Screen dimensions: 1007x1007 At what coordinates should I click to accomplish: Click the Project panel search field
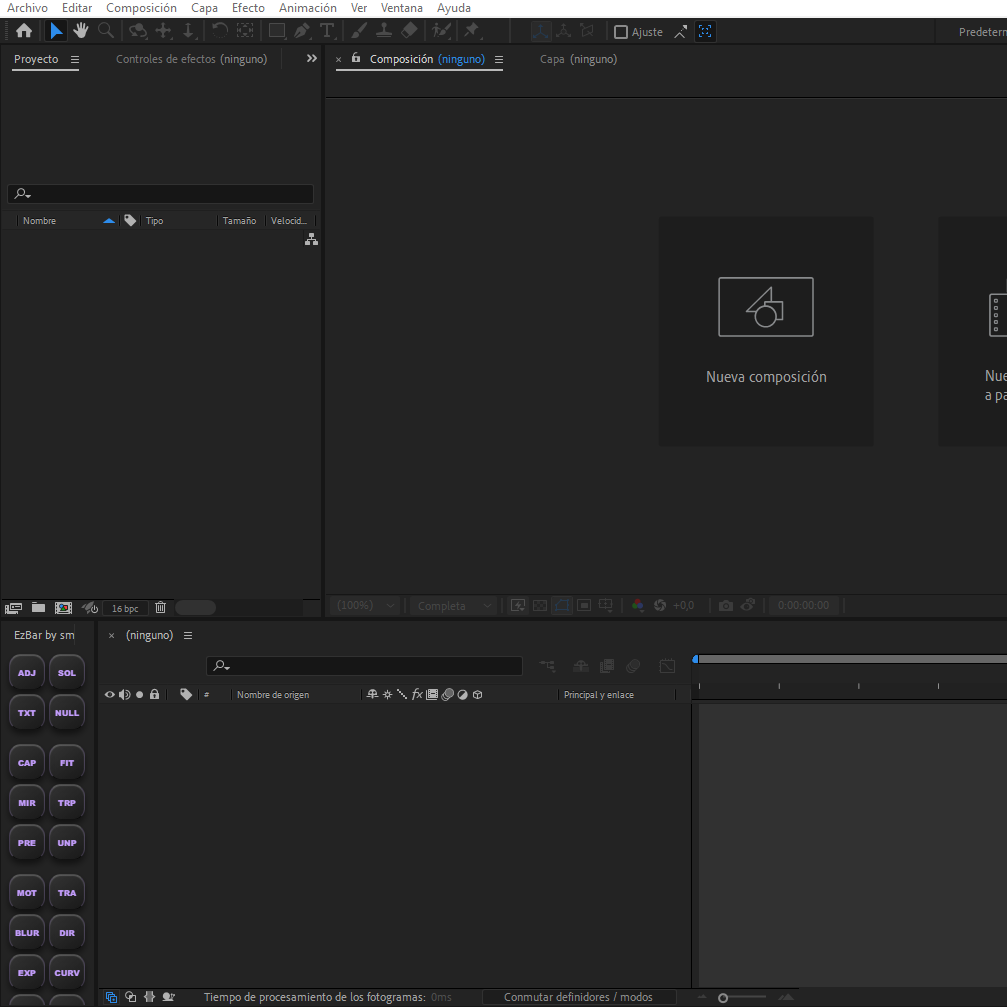coord(161,193)
